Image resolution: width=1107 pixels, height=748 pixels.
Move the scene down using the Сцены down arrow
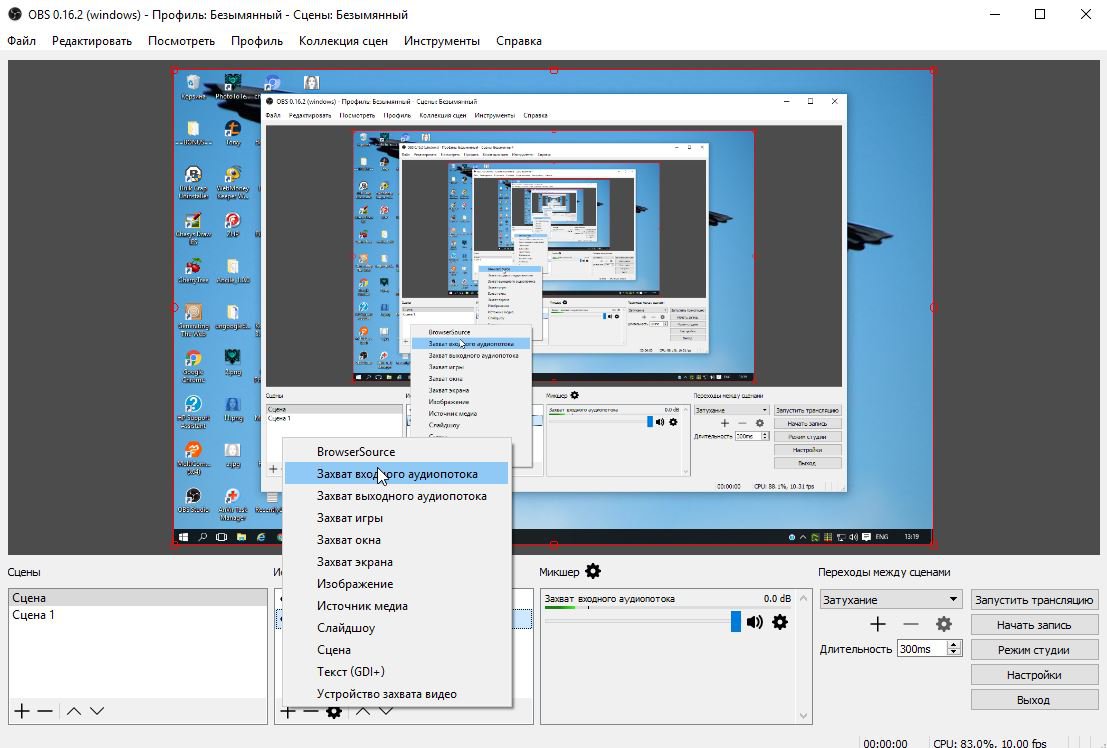click(97, 711)
